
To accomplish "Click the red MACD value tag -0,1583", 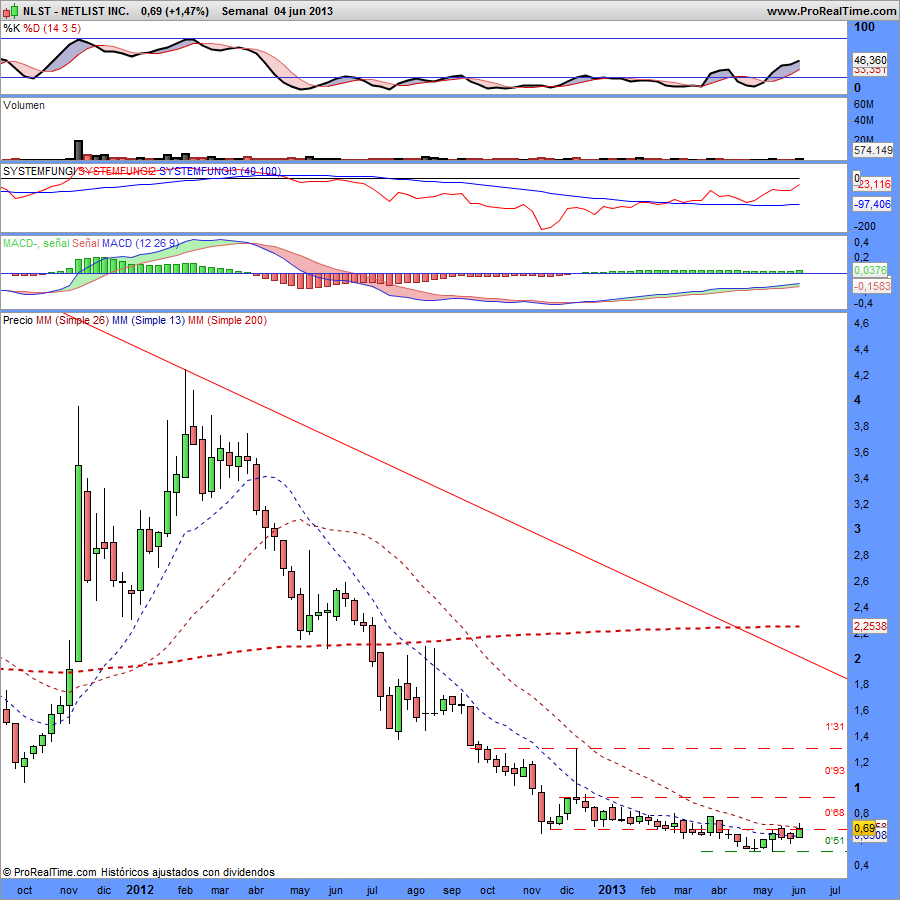I will (872, 286).
